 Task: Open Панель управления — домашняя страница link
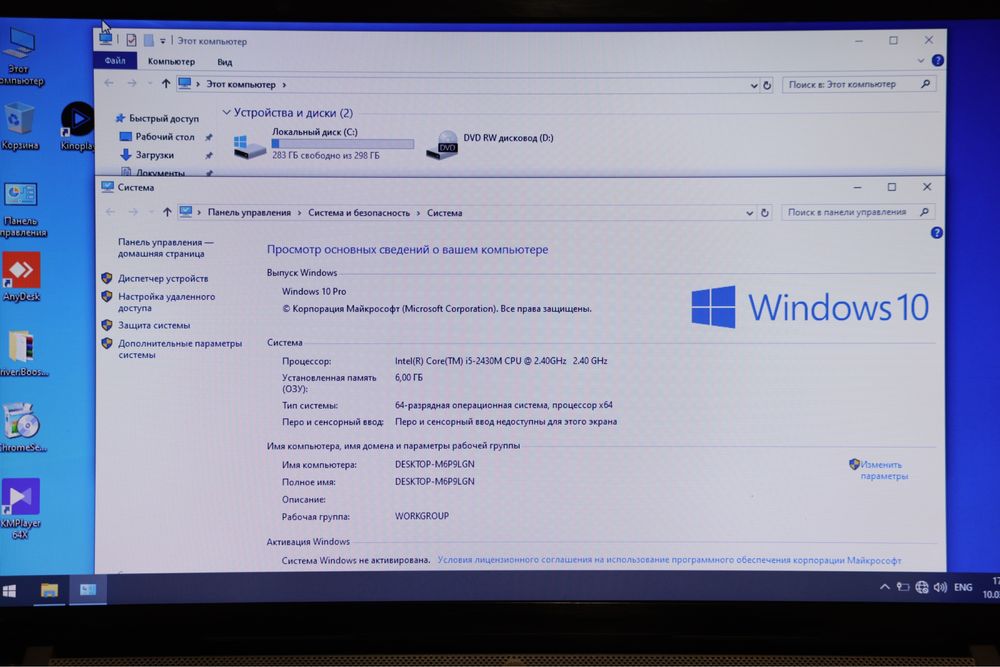click(x=165, y=247)
